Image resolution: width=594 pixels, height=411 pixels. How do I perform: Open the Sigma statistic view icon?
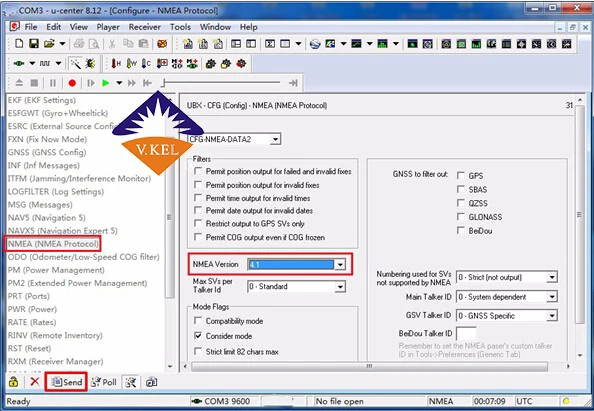270,44
